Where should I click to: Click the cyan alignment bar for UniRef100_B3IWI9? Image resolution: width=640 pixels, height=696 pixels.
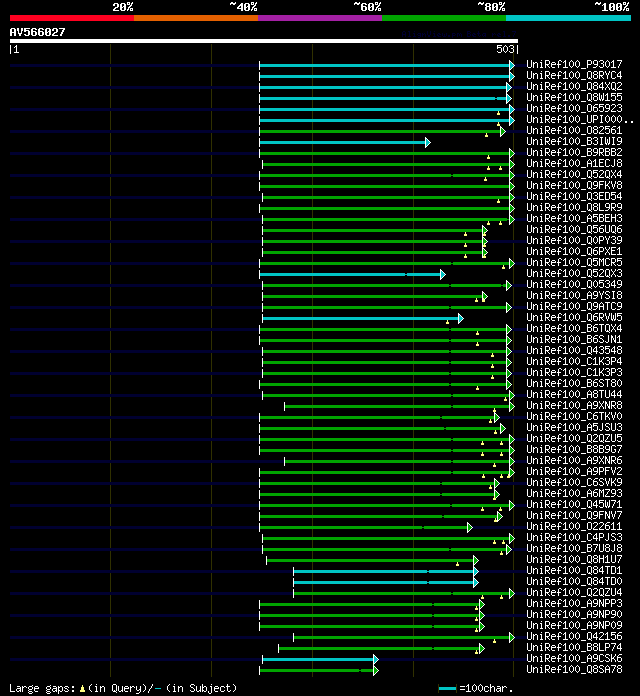click(x=345, y=142)
